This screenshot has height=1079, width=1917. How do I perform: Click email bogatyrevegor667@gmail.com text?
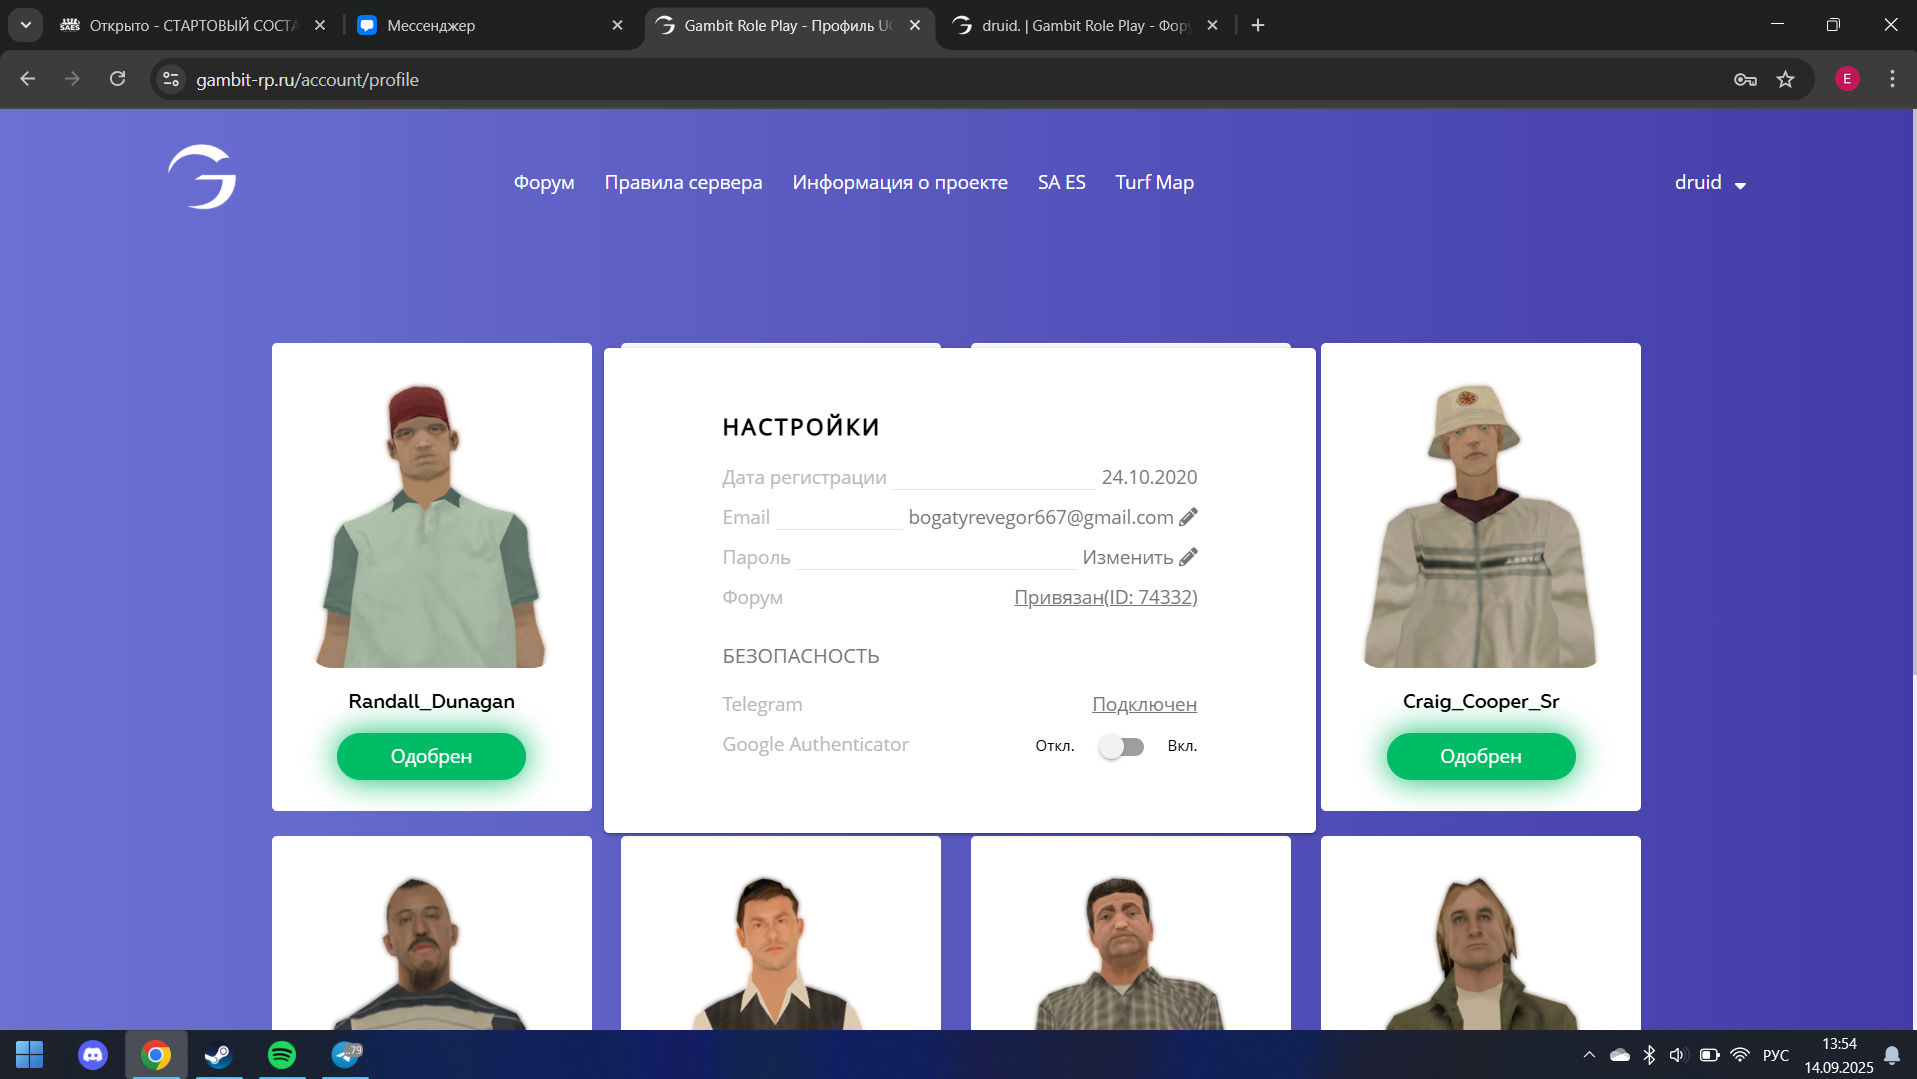[x=1040, y=517]
